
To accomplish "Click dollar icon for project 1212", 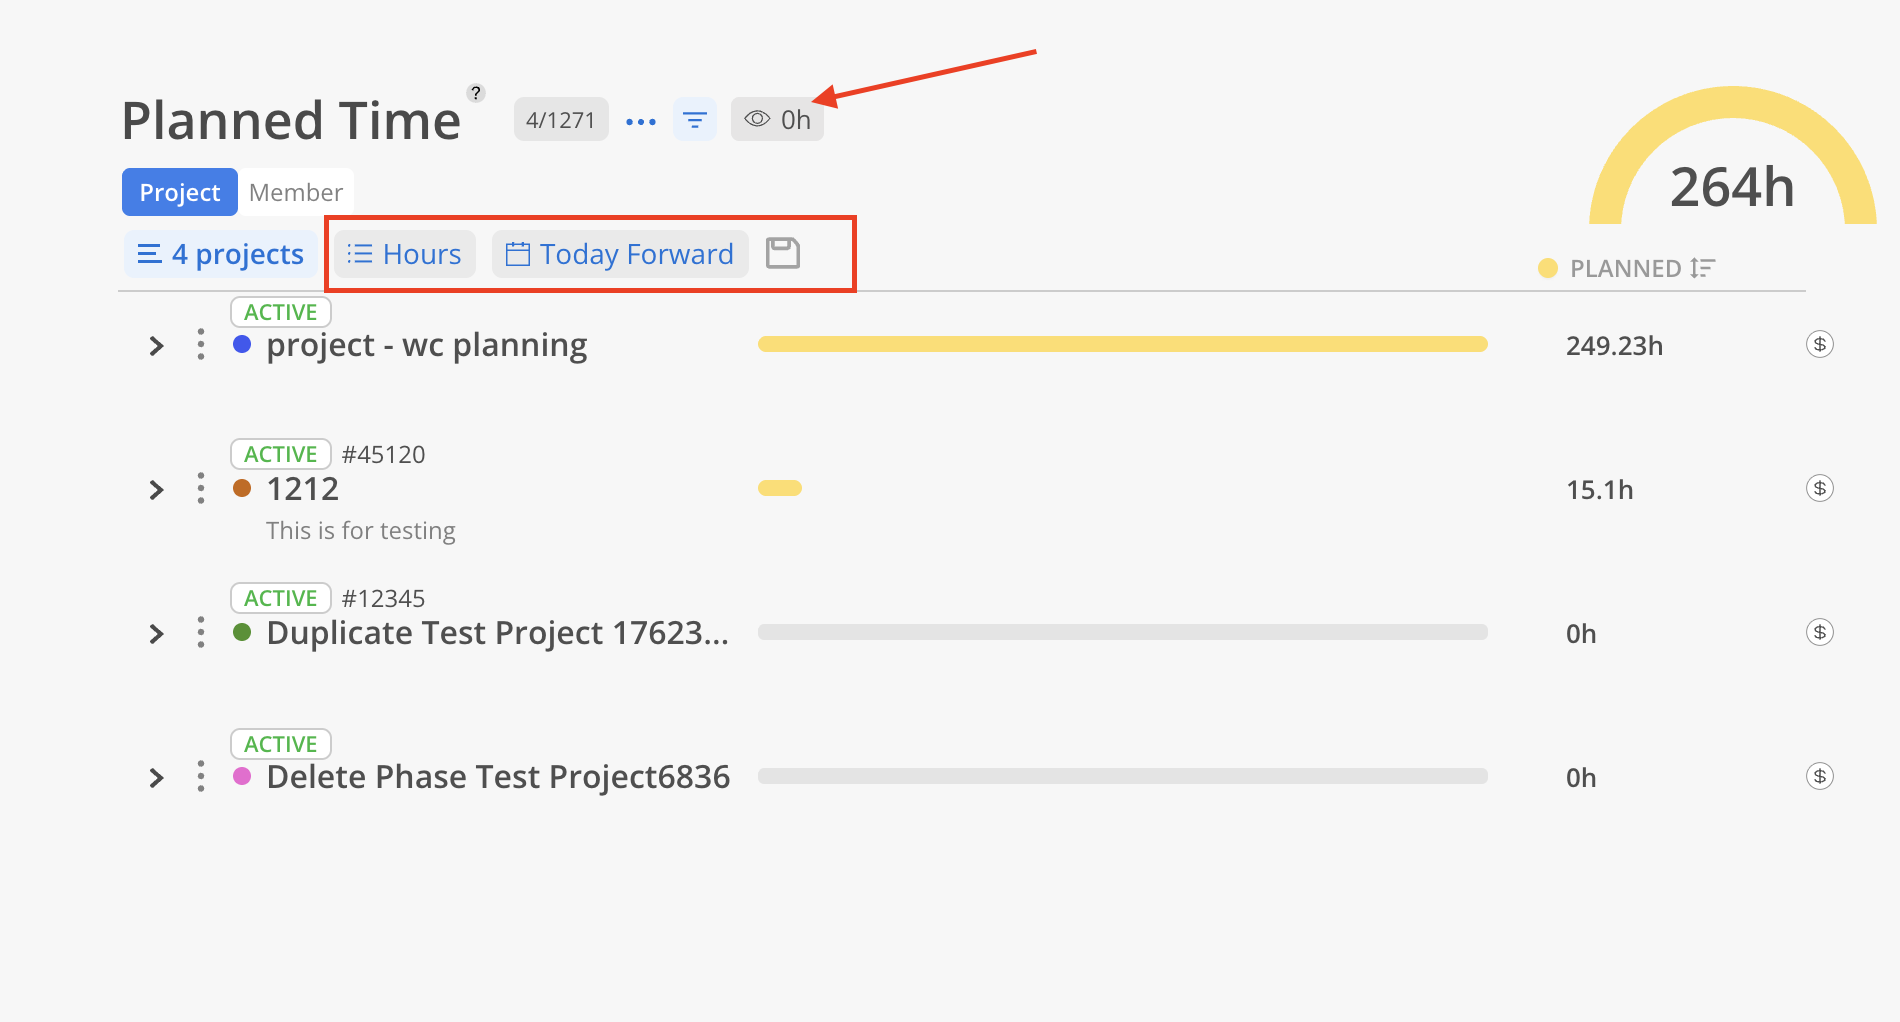I will (1819, 489).
